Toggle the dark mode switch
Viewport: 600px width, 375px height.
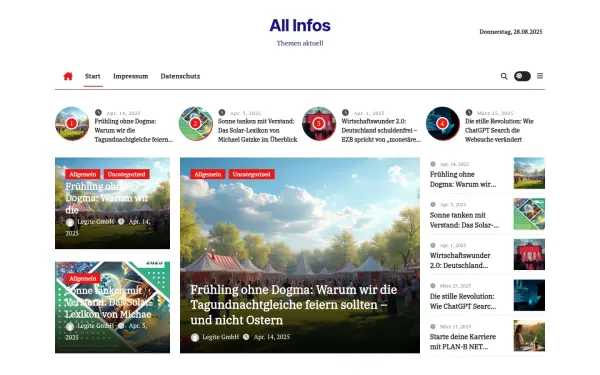click(522, 76)
